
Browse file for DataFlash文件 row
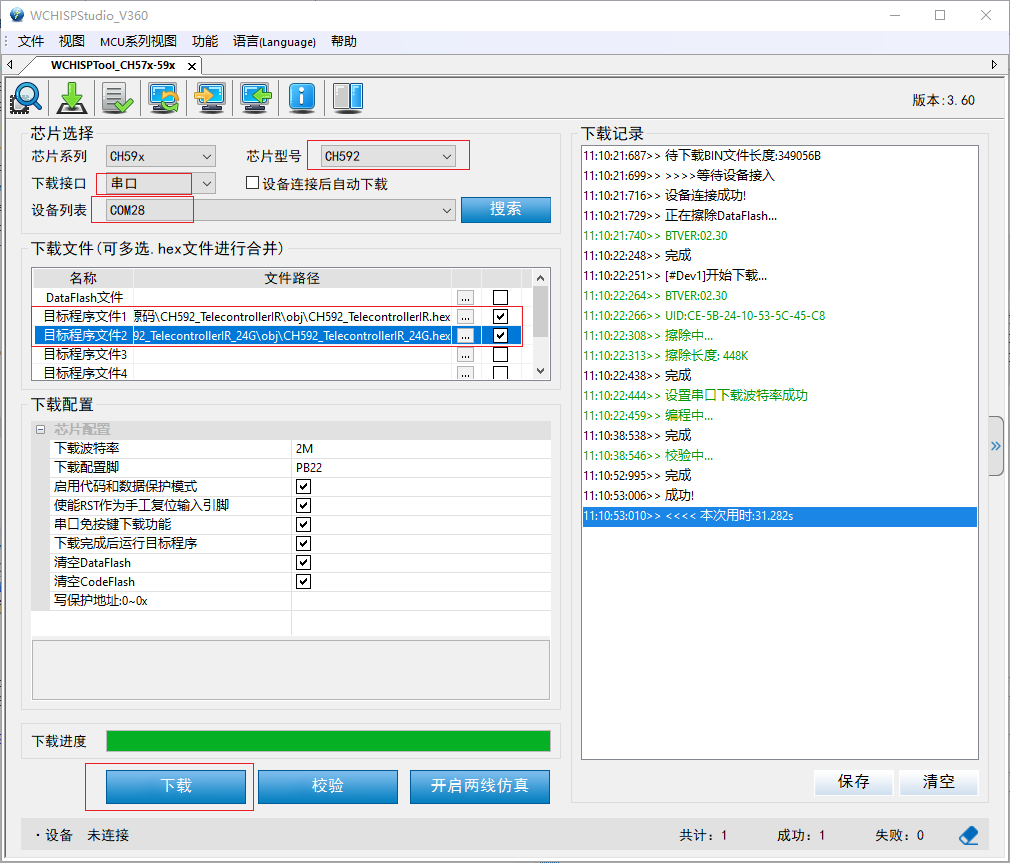pyautogui.click(x=465, y=298)
